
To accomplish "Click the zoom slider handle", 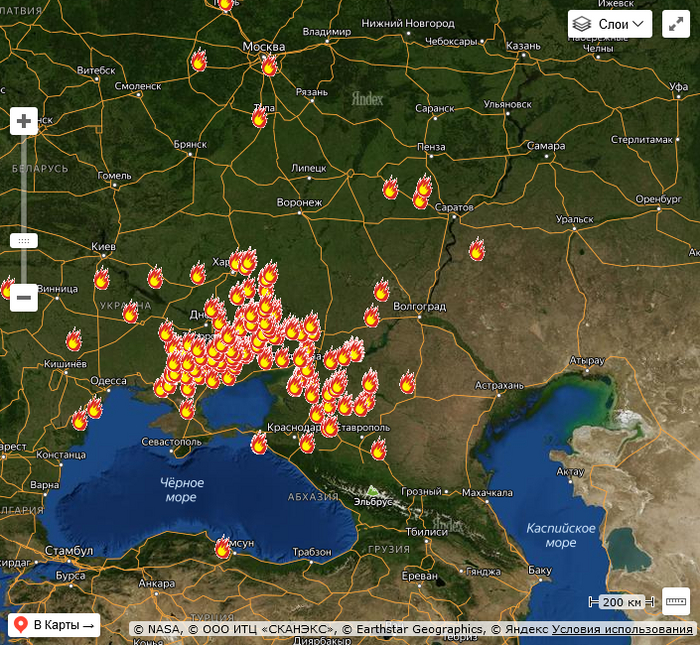I will tap(24, 241).
